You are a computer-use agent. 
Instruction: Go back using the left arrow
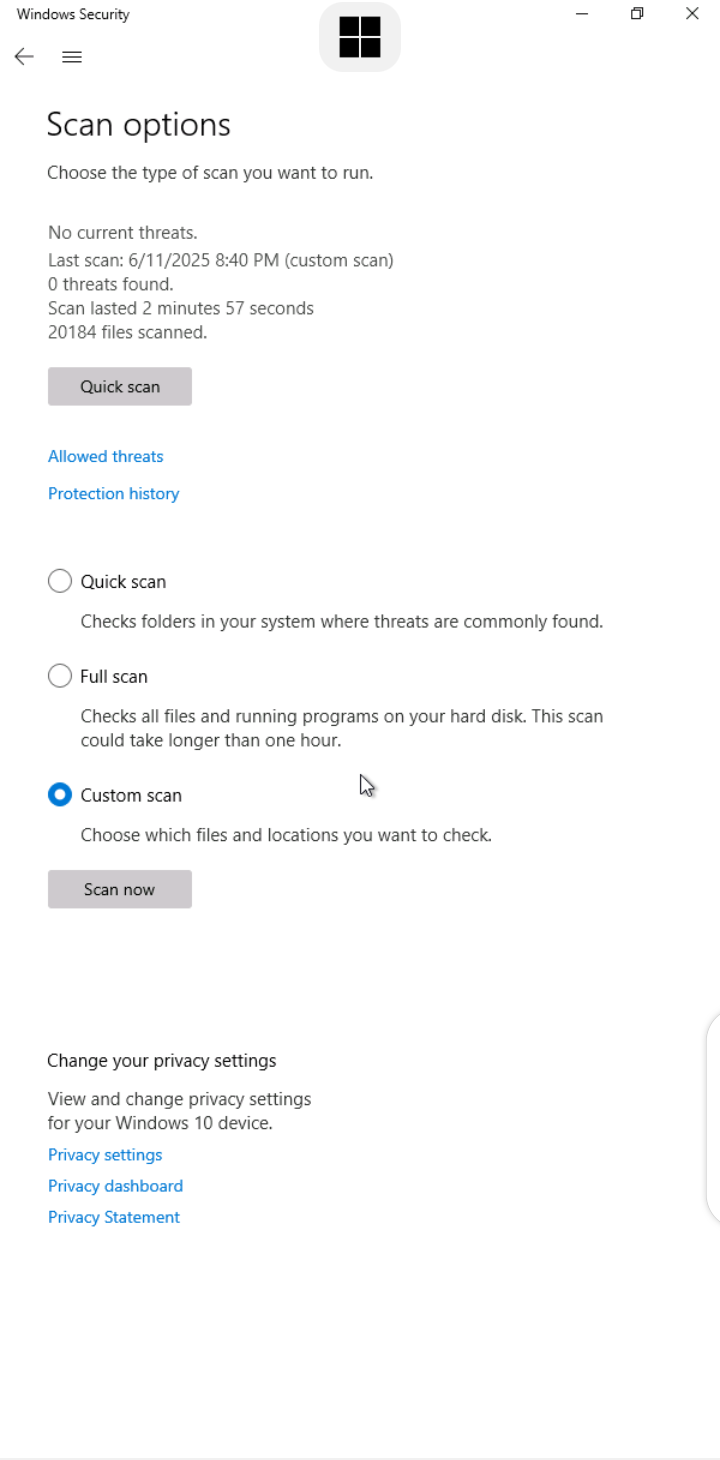point(24,57)
